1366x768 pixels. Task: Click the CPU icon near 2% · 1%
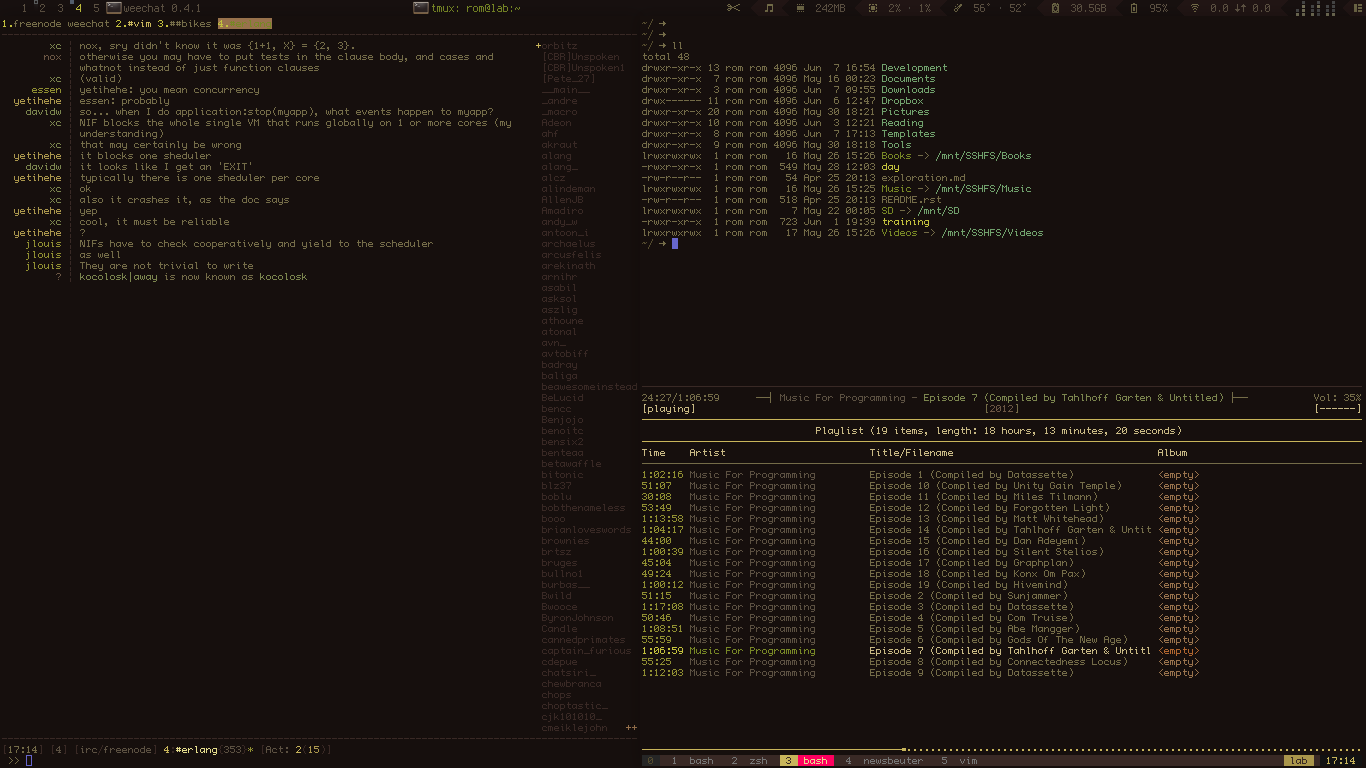coord(874,8)
